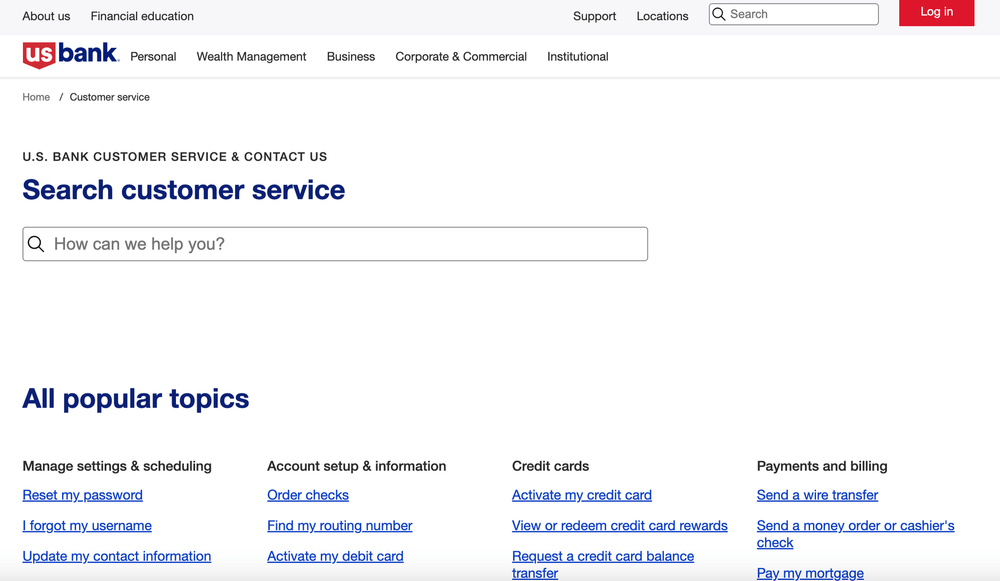Open Activate my debit card link
Viewport: 1000px width, 581px height.
pos(335,556)
